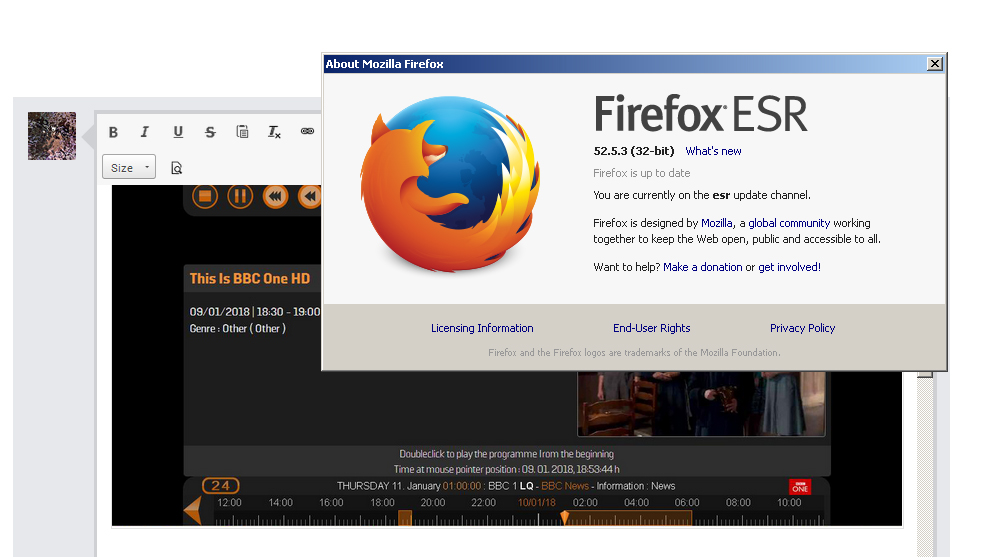Open Licensing Information link

click(x=482, y=328)
